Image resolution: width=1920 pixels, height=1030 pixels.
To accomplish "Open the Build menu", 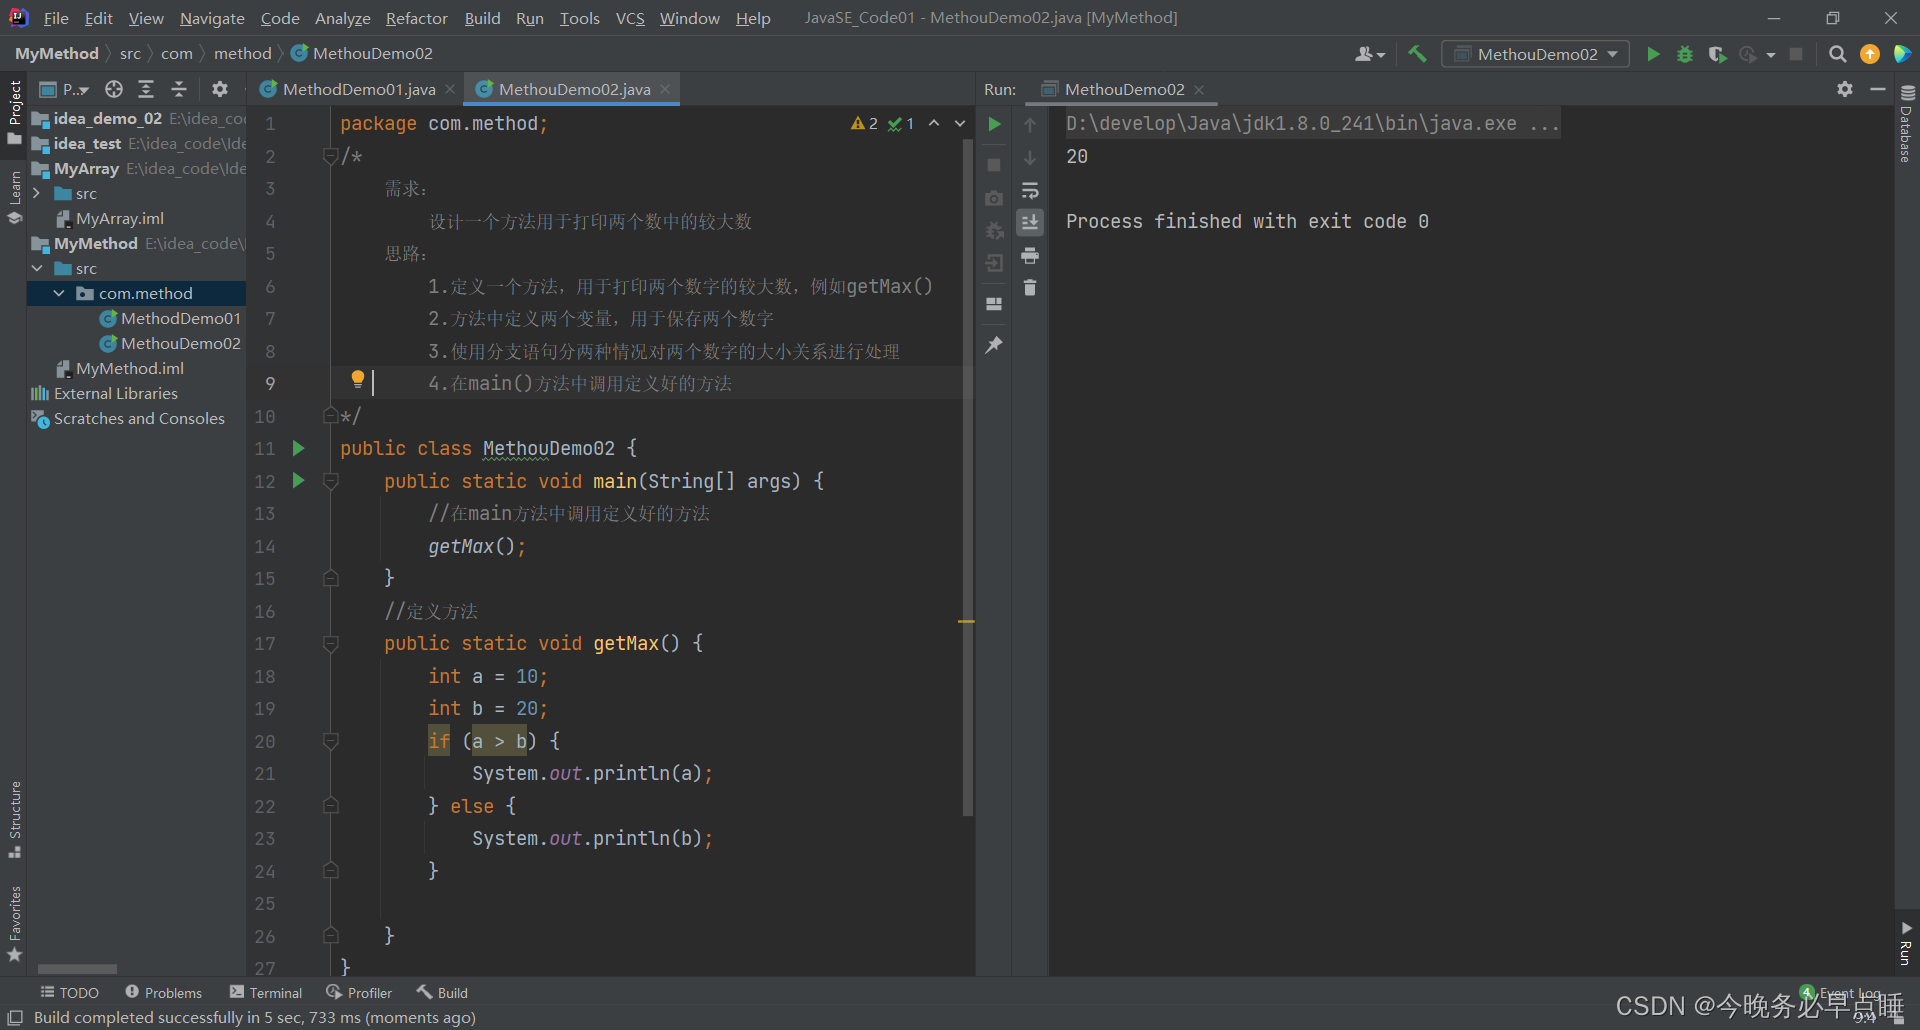I will click(482, 18).
